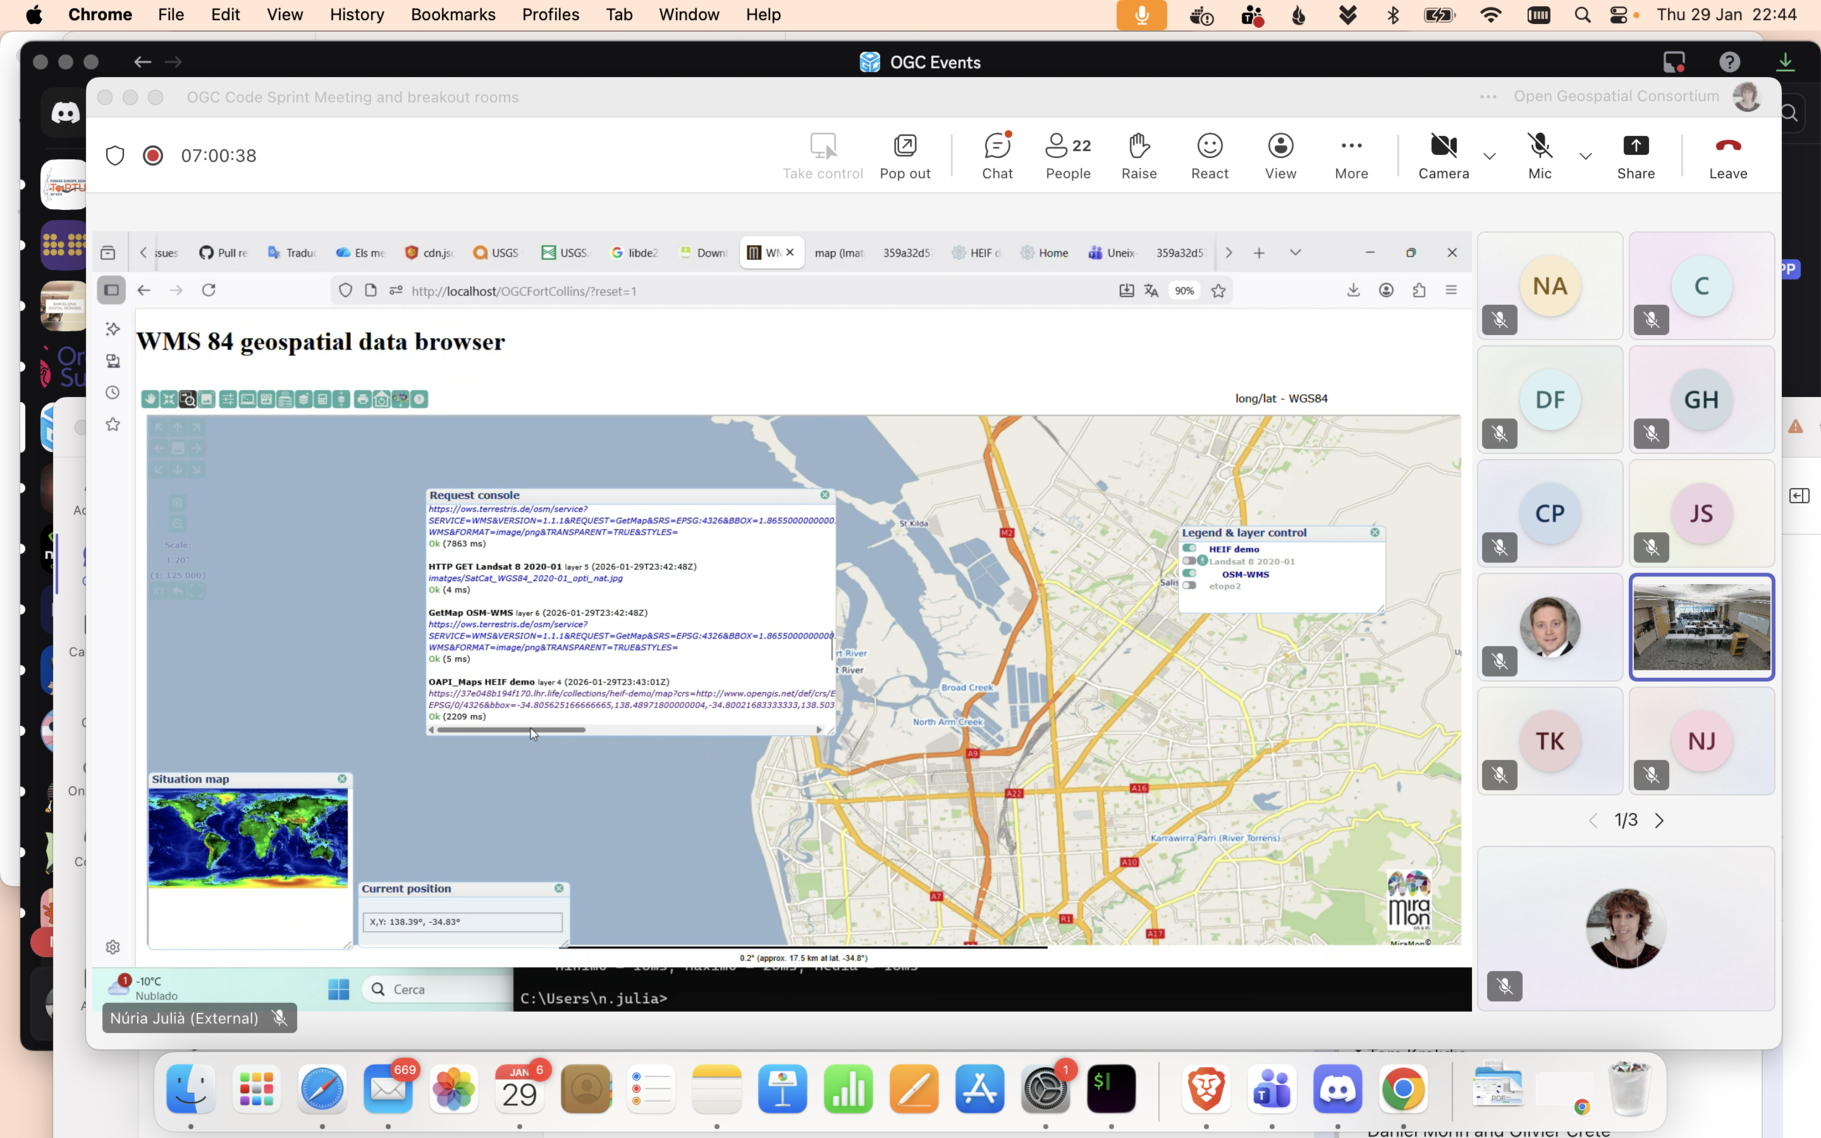The height and width of the screenshot is (1138, 1821).
Task: Unmute the Mic
Action: pyautogui.click(x=1539, y=155)
